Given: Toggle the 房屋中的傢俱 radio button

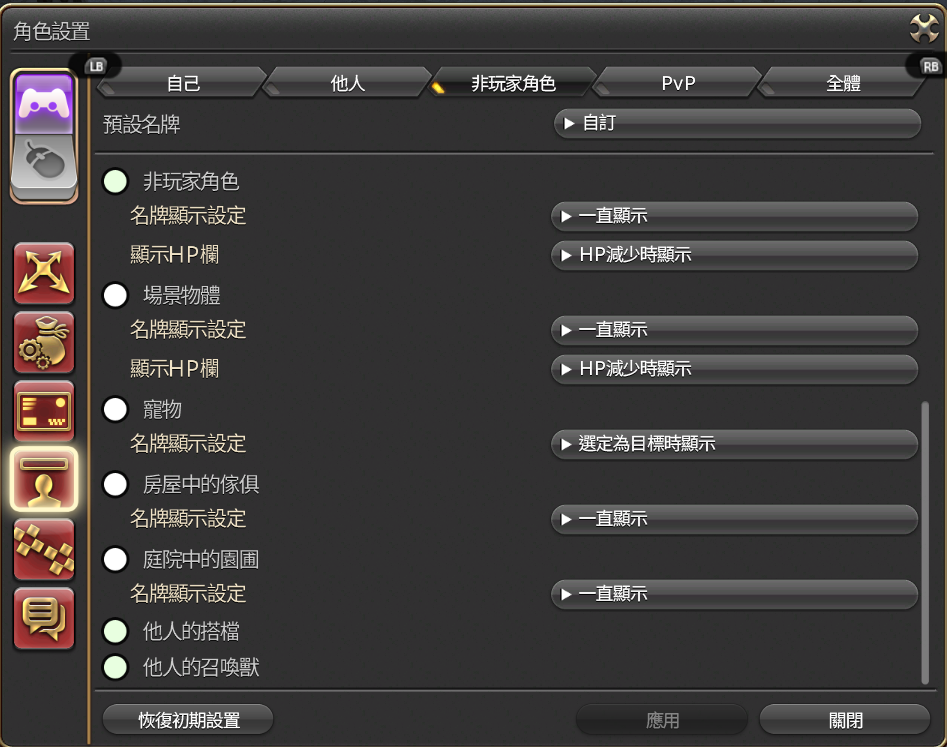Looking at the screenshot, I should click(x=115, y=484).
